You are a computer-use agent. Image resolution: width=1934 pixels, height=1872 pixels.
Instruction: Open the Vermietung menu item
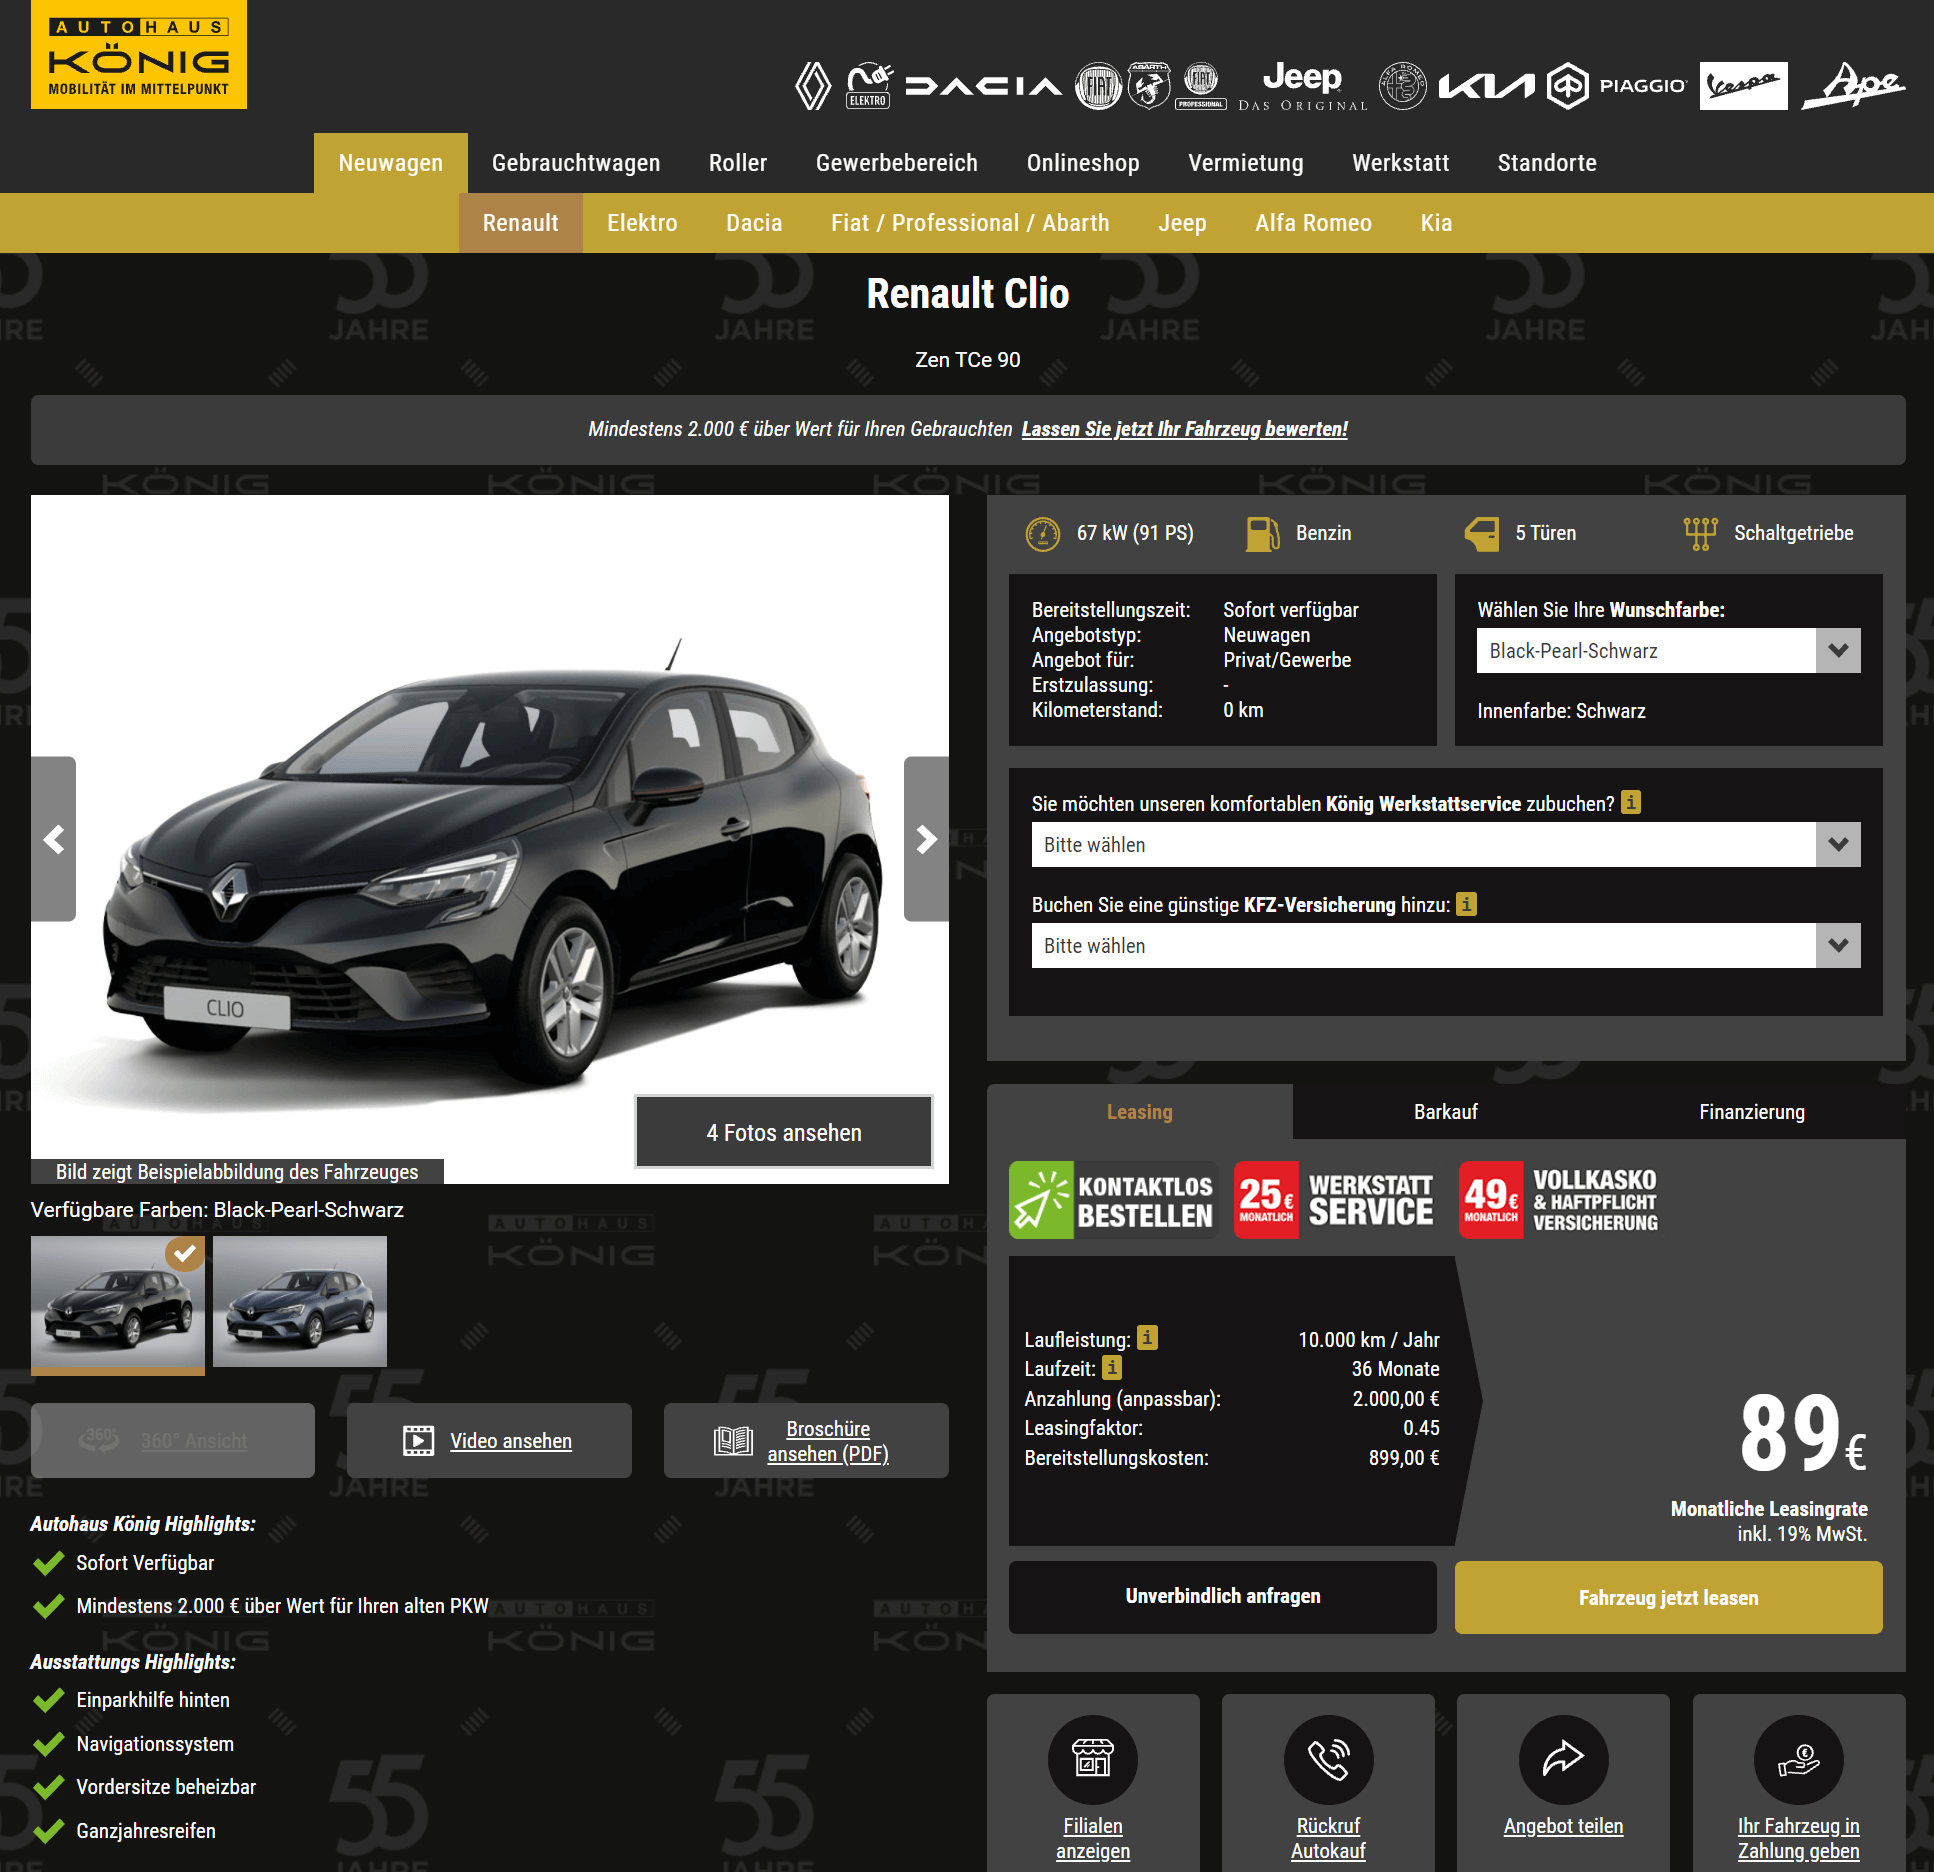1246,163
